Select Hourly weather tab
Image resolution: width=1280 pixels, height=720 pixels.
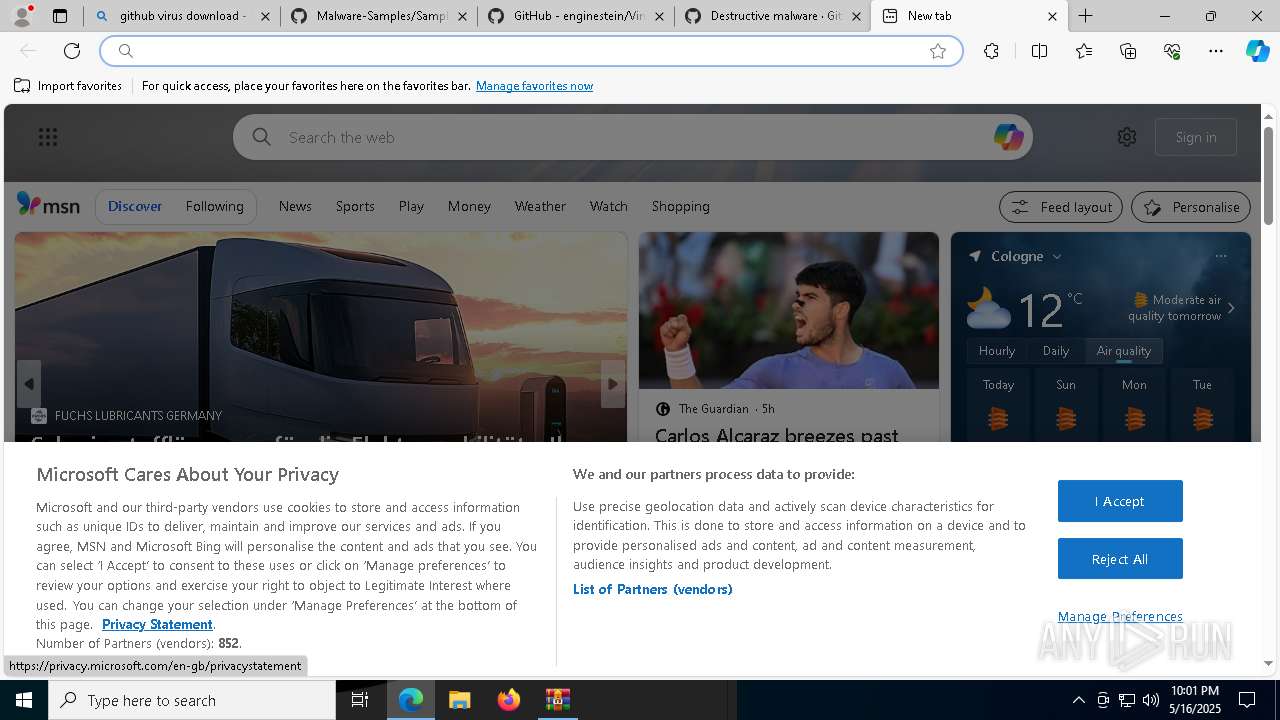997,351
